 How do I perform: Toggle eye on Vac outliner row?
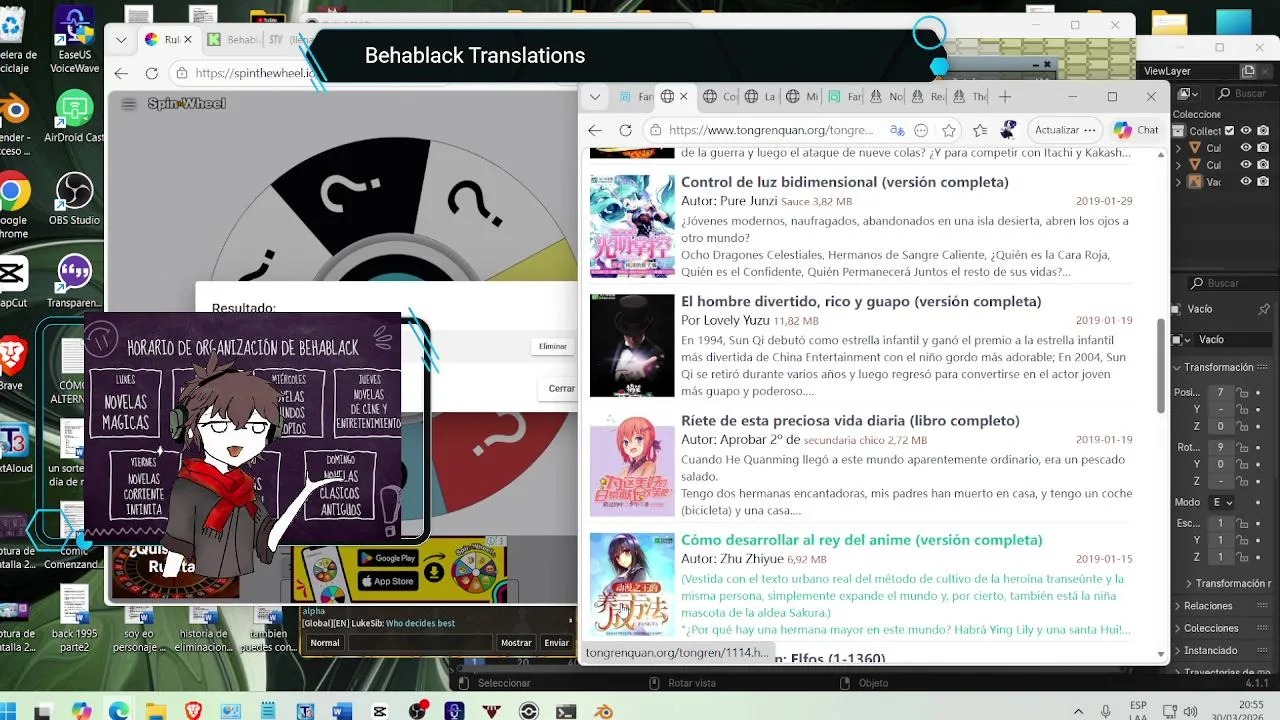click(x=1246, y=182)
